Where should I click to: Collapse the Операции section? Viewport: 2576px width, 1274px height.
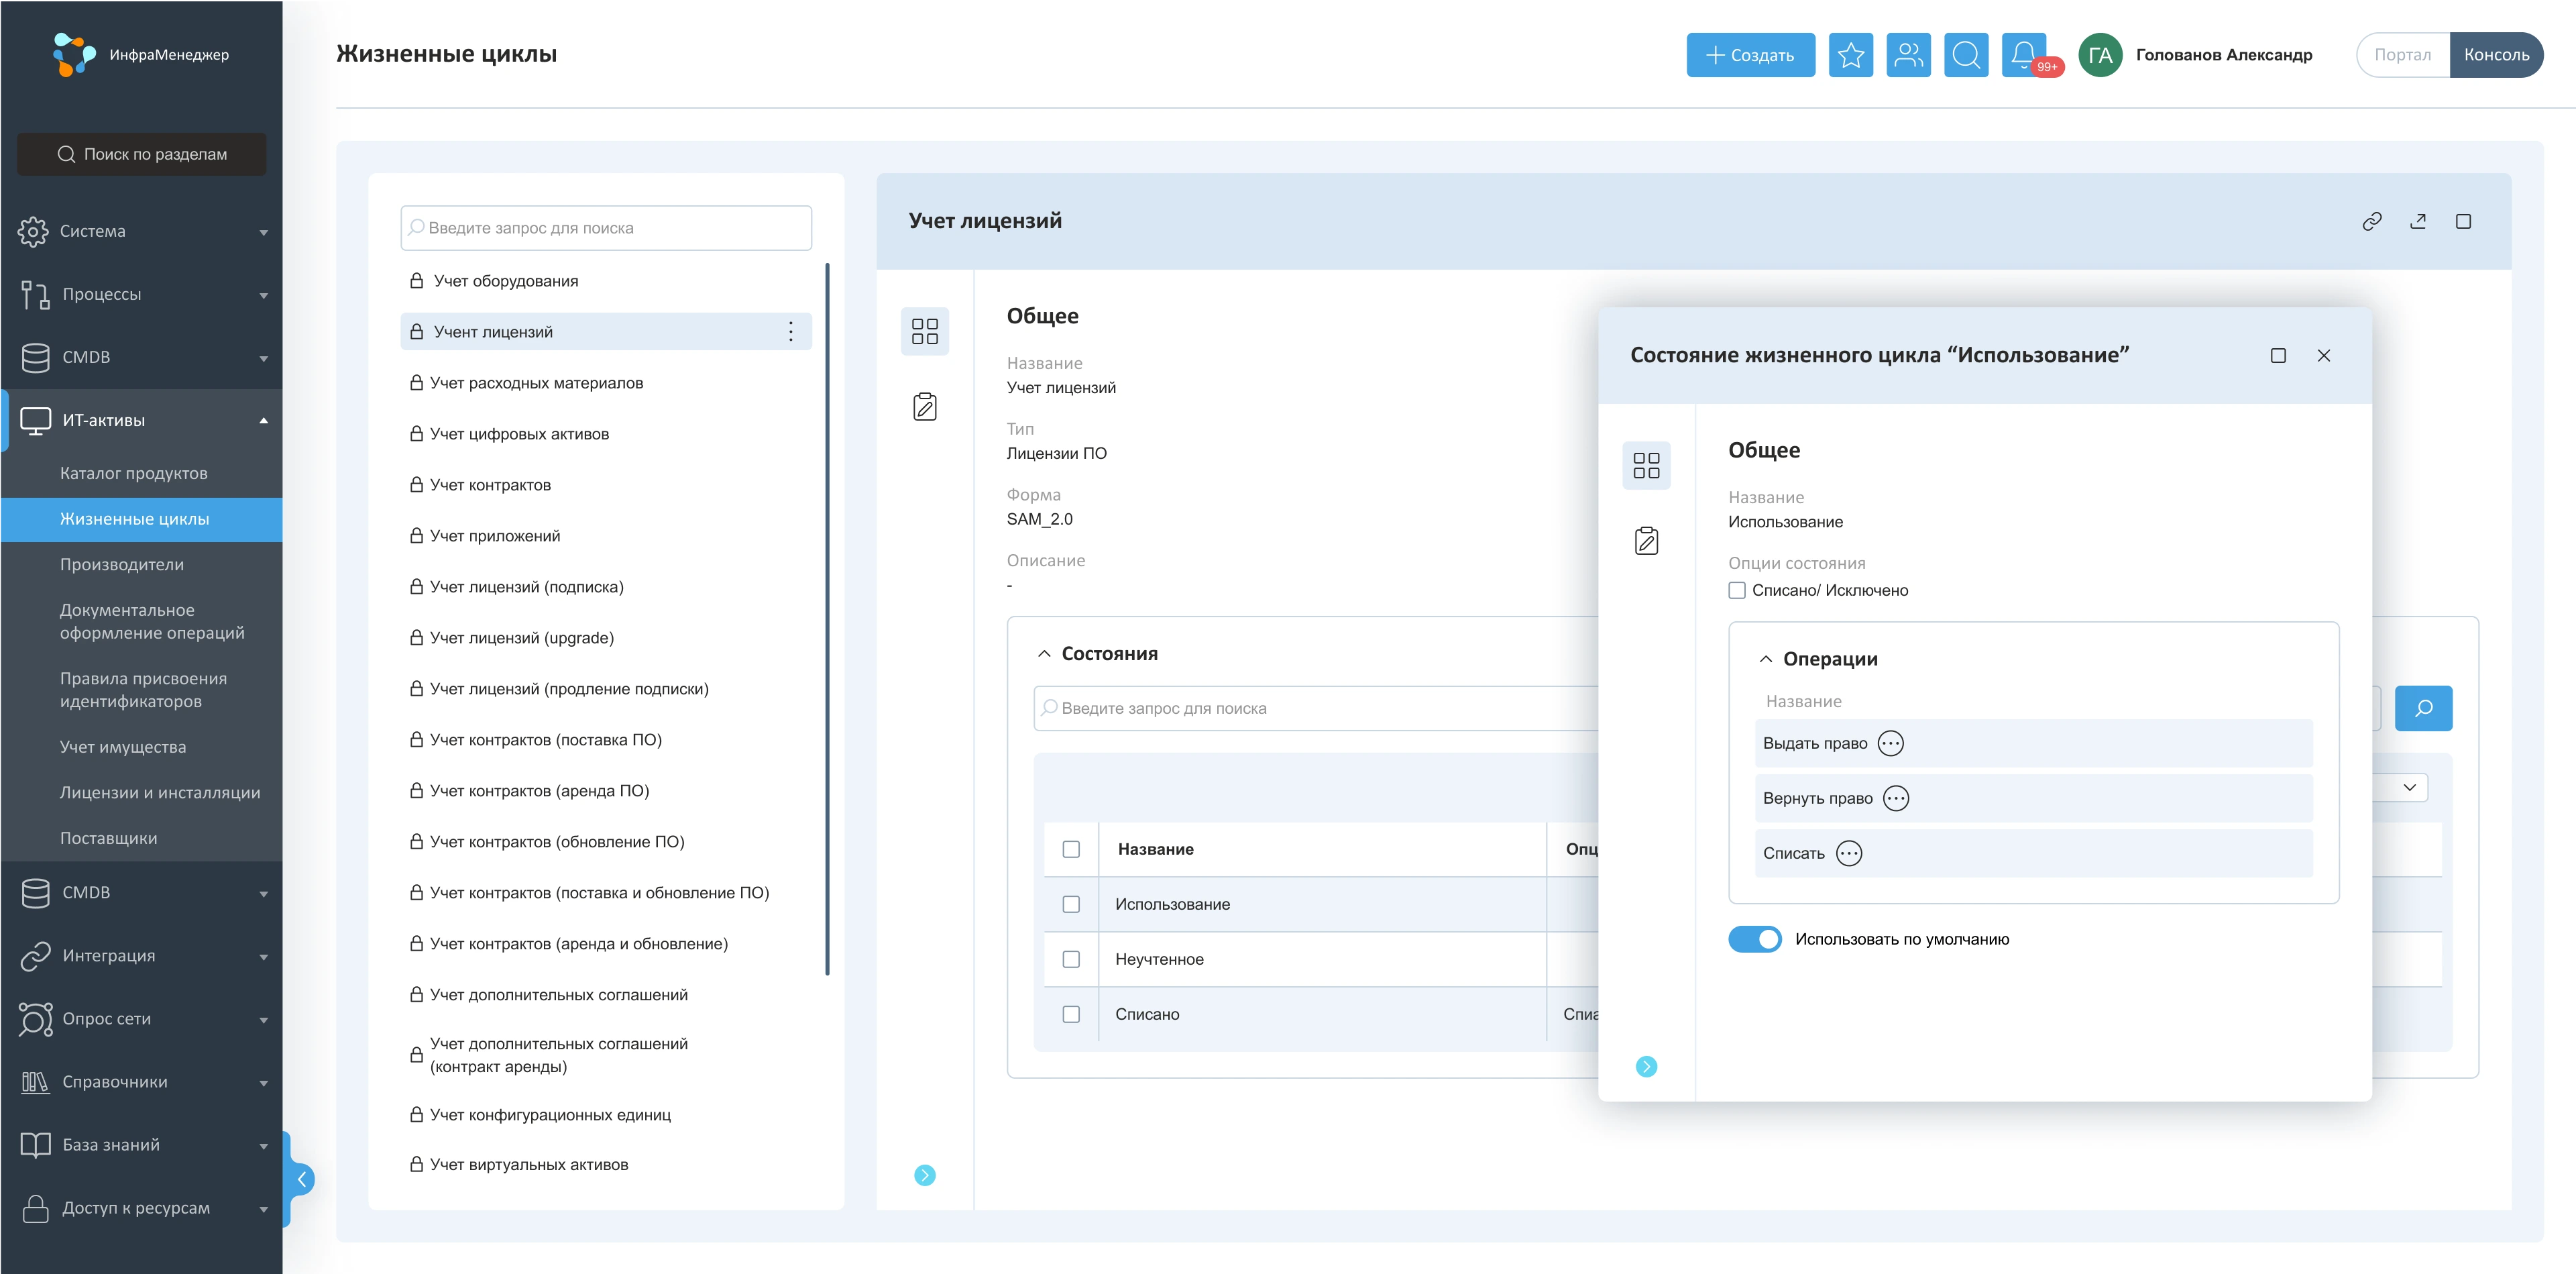[x=1766, y=659]
